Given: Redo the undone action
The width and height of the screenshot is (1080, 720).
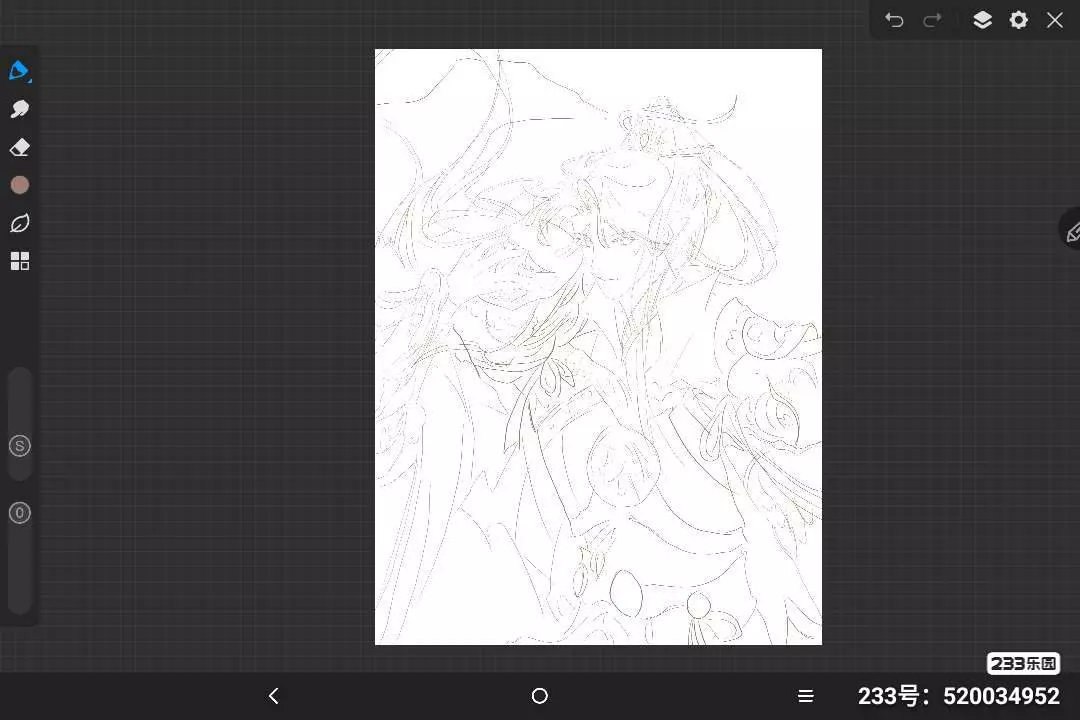Looking at the screenshot, I should [932, 20].
